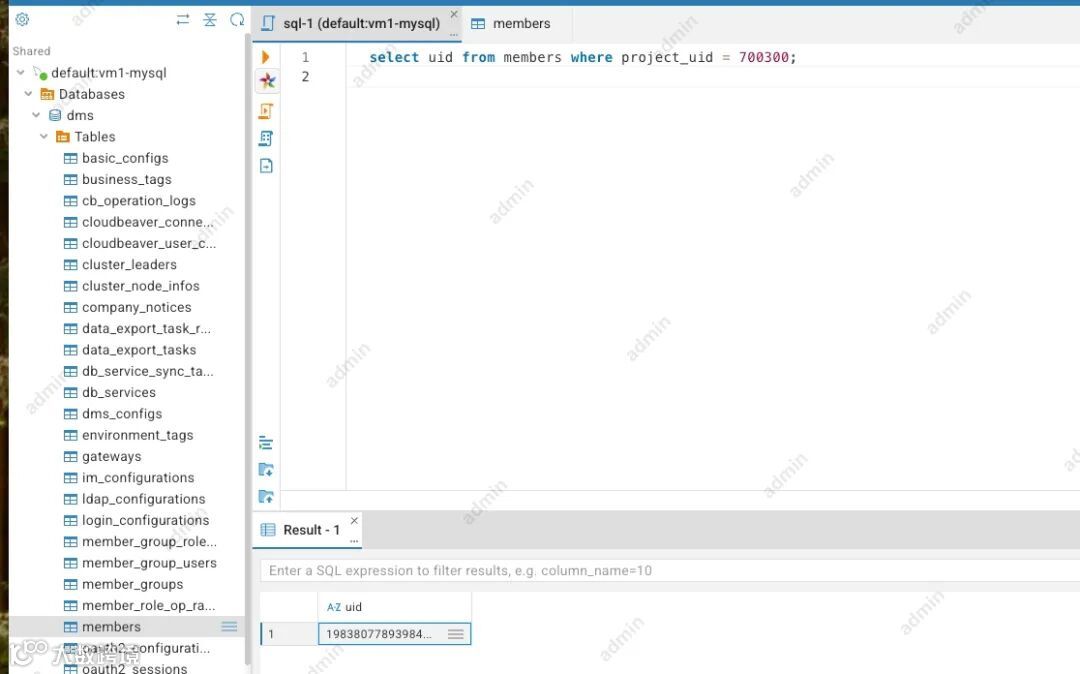Select the members table in tree
The image size is (1080, 674).
point(112,627)
